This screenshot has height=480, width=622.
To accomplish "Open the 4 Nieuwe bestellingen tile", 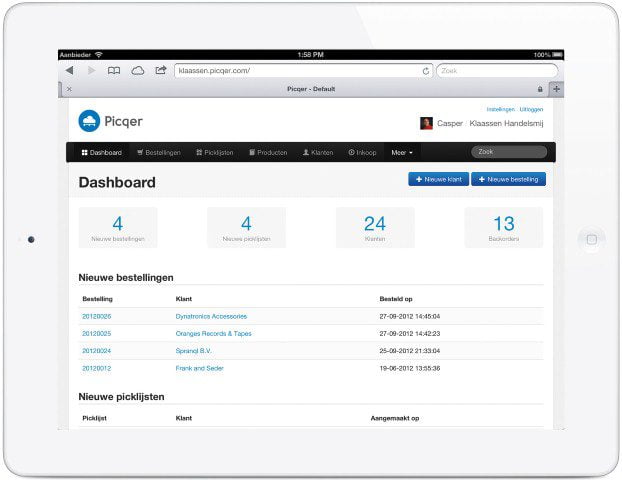I will coord(118,228).
